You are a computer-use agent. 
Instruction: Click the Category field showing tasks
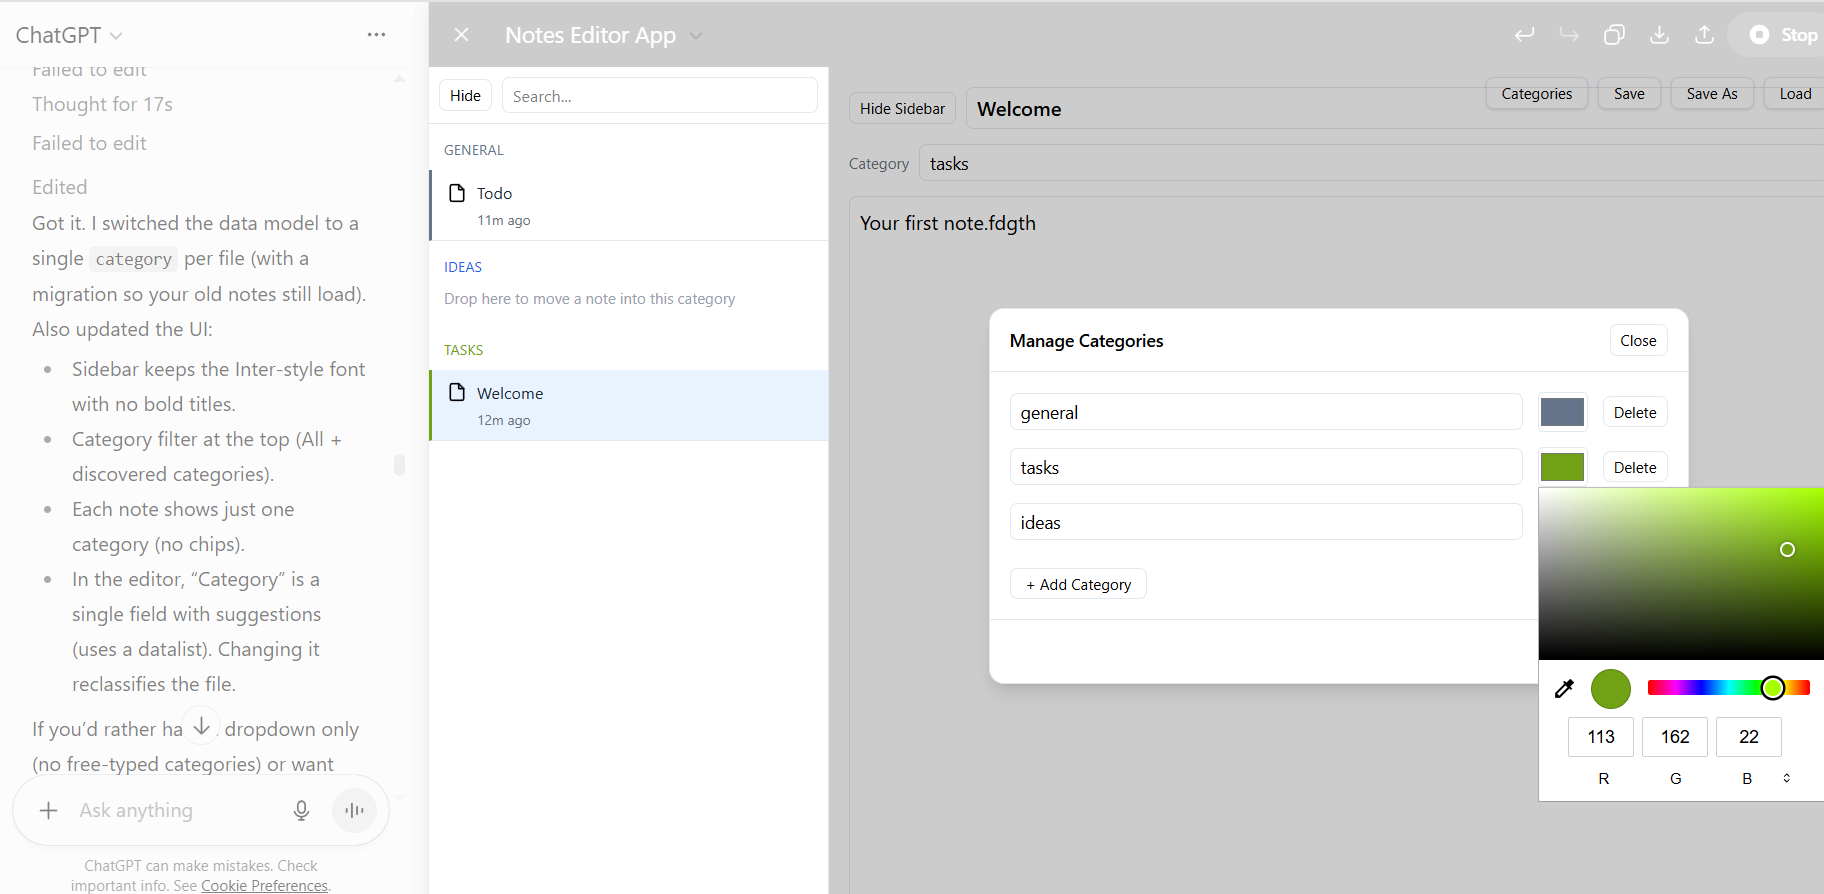[1371, 163]
